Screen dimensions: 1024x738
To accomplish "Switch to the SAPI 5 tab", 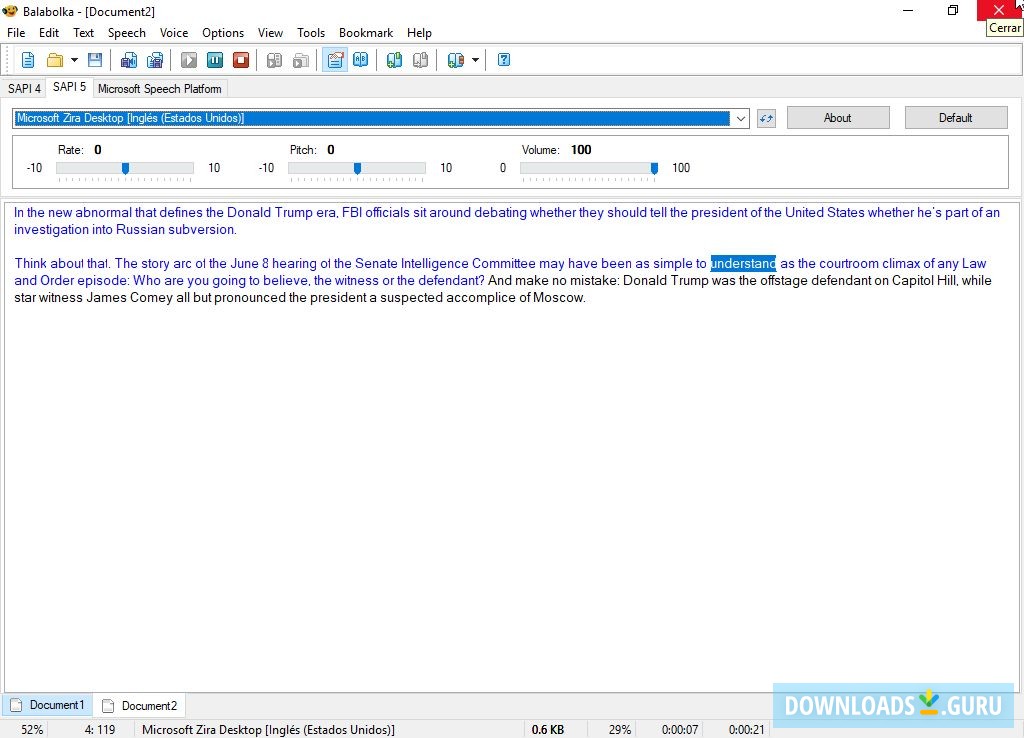I will pos(69,87).
